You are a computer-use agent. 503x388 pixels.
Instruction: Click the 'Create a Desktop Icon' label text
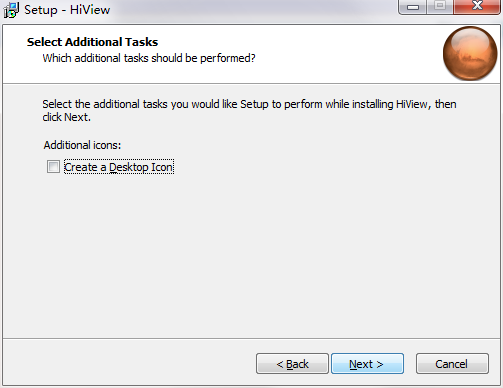(119, 167)
